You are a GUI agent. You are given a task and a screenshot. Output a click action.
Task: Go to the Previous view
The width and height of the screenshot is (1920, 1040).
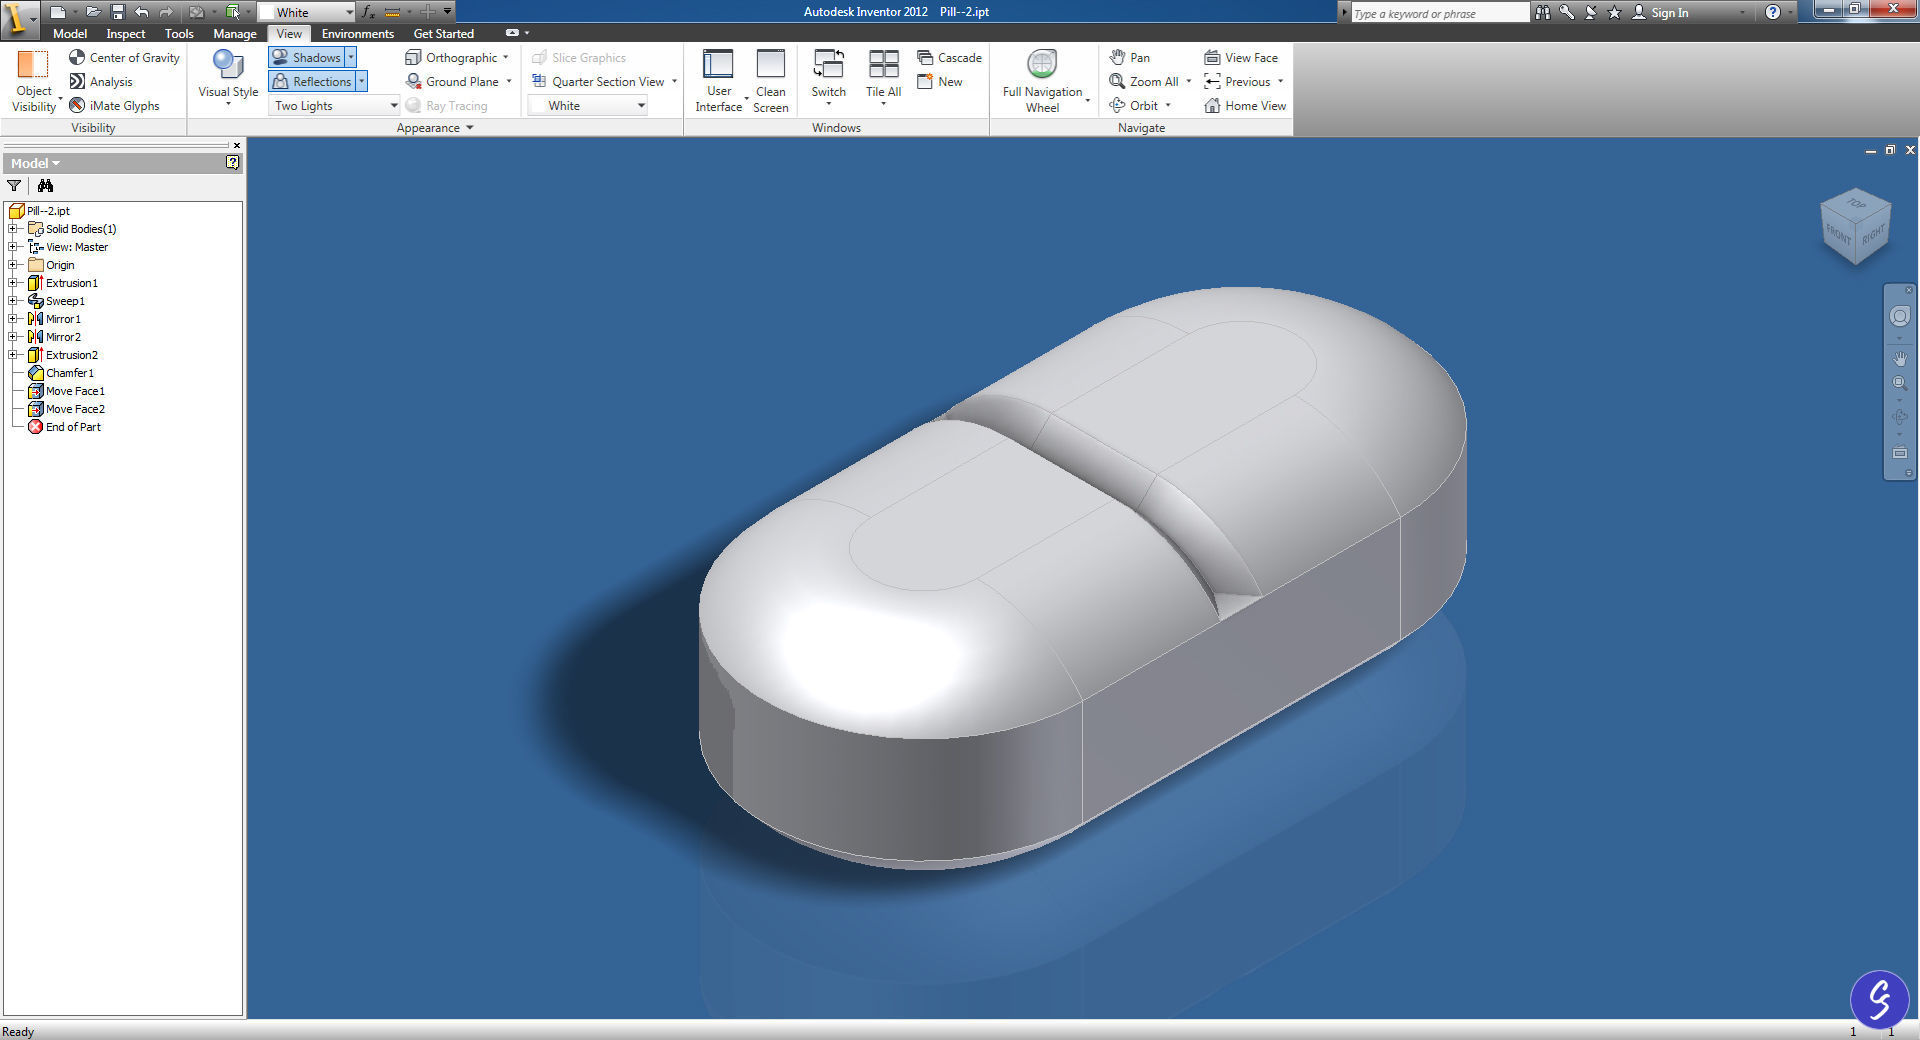[x=1238, y=82]
